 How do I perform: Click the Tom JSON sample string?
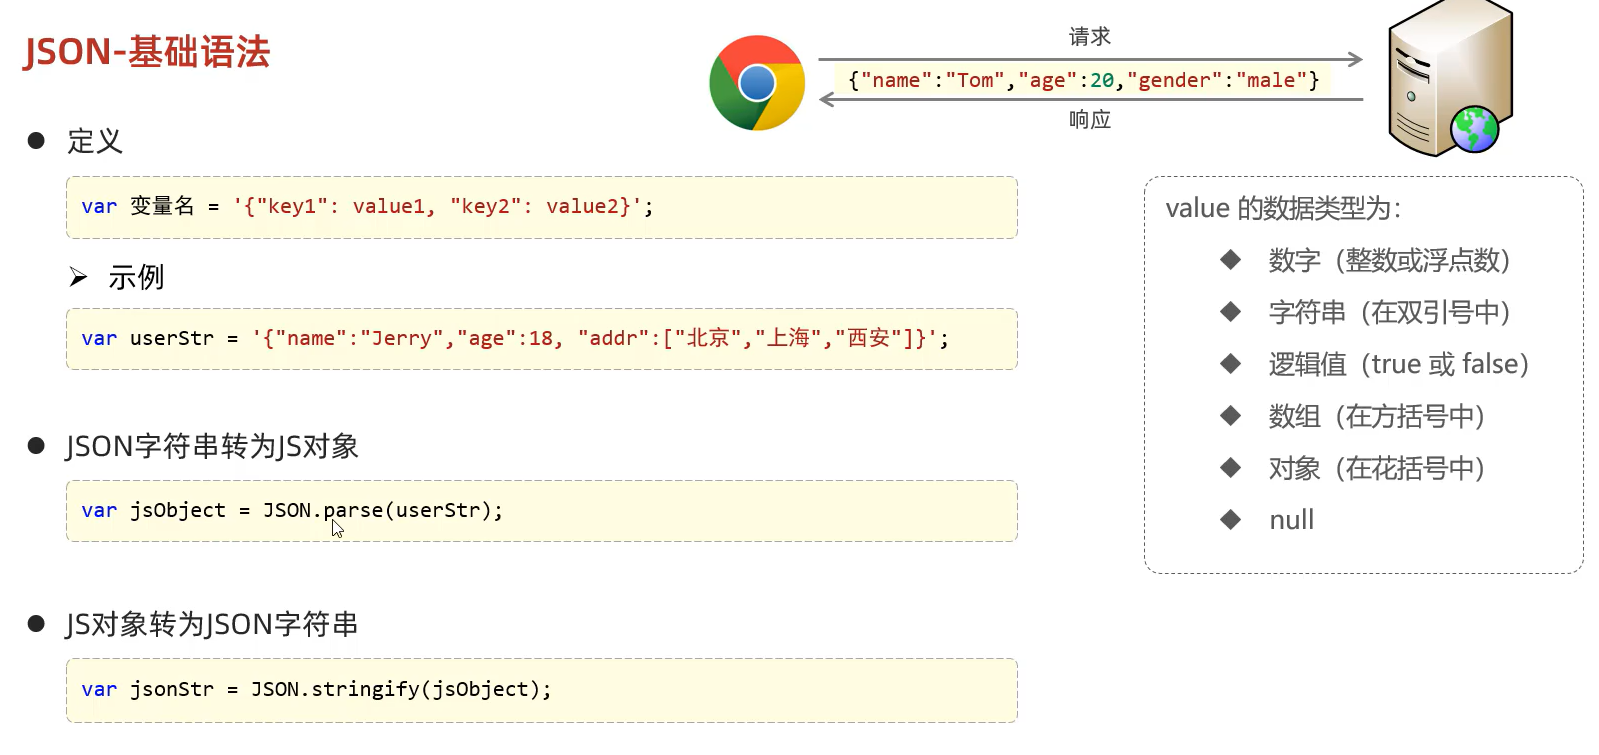(1083, 80)
